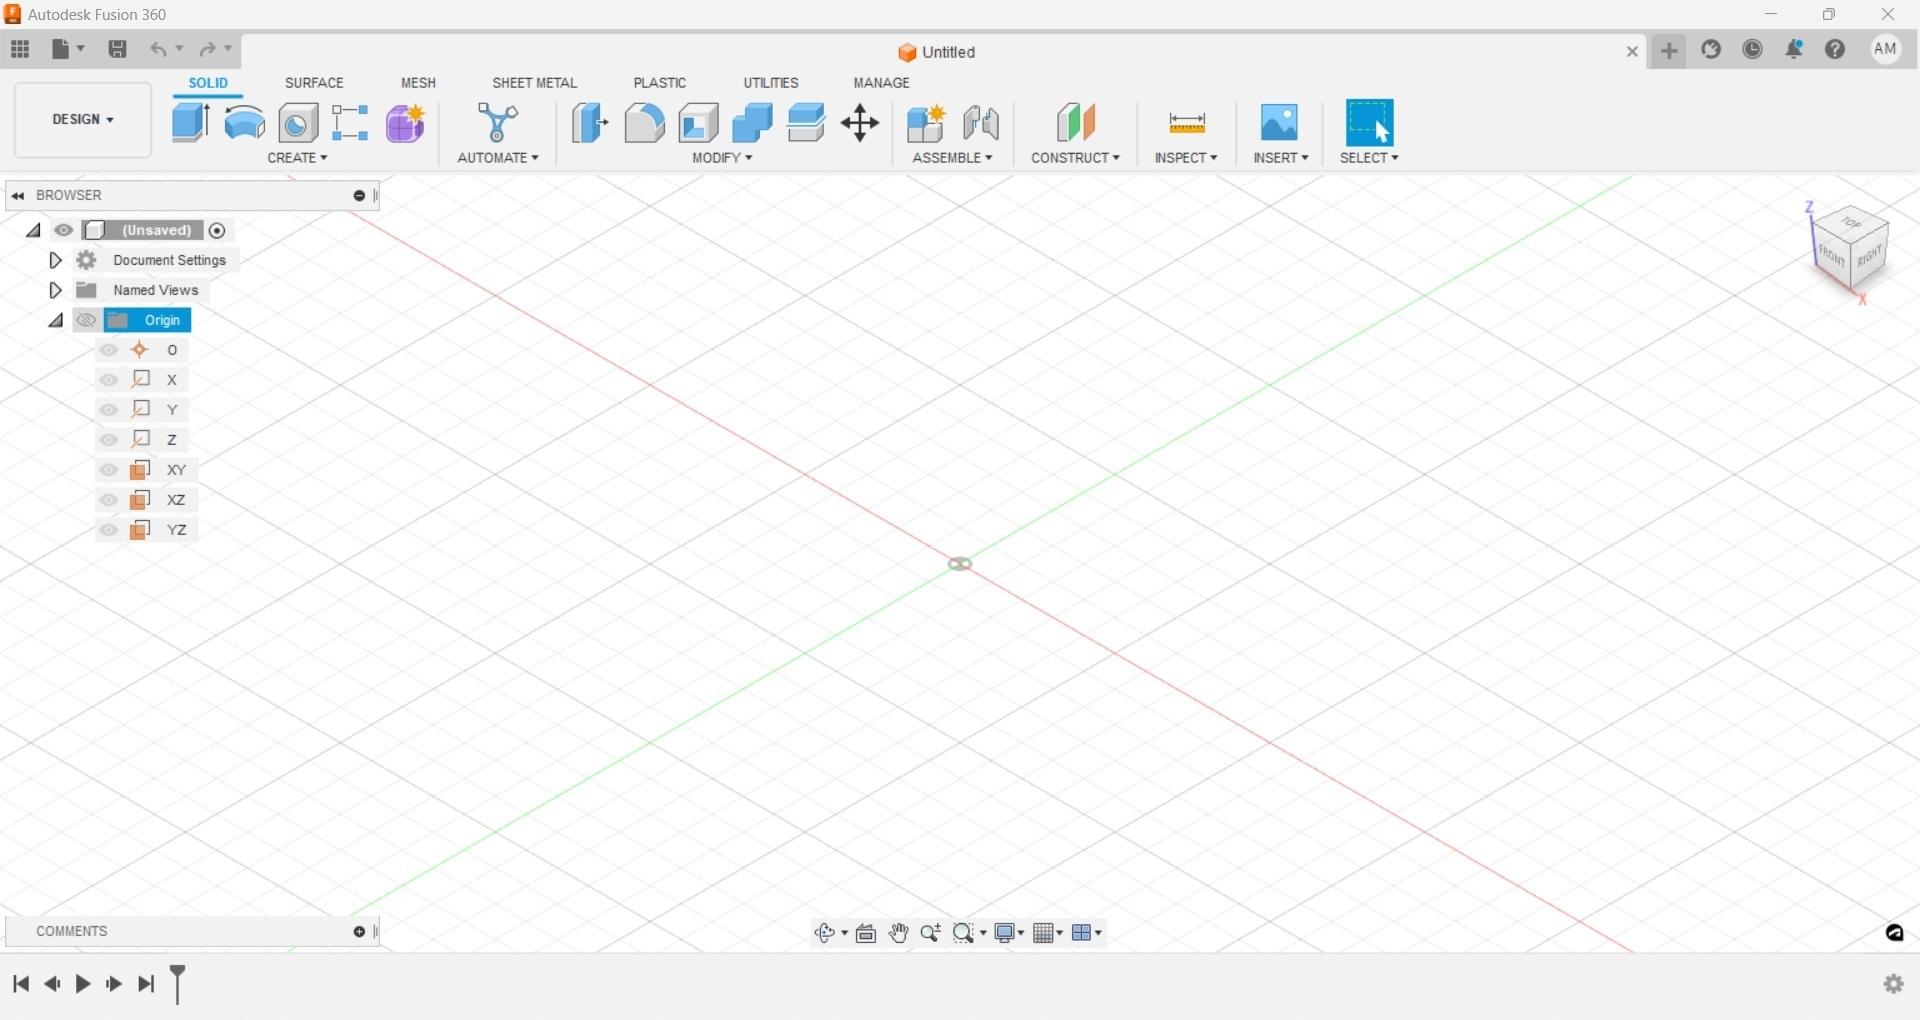Show the XY plane
This screenshot has height=1020, width=1926.
109,471
